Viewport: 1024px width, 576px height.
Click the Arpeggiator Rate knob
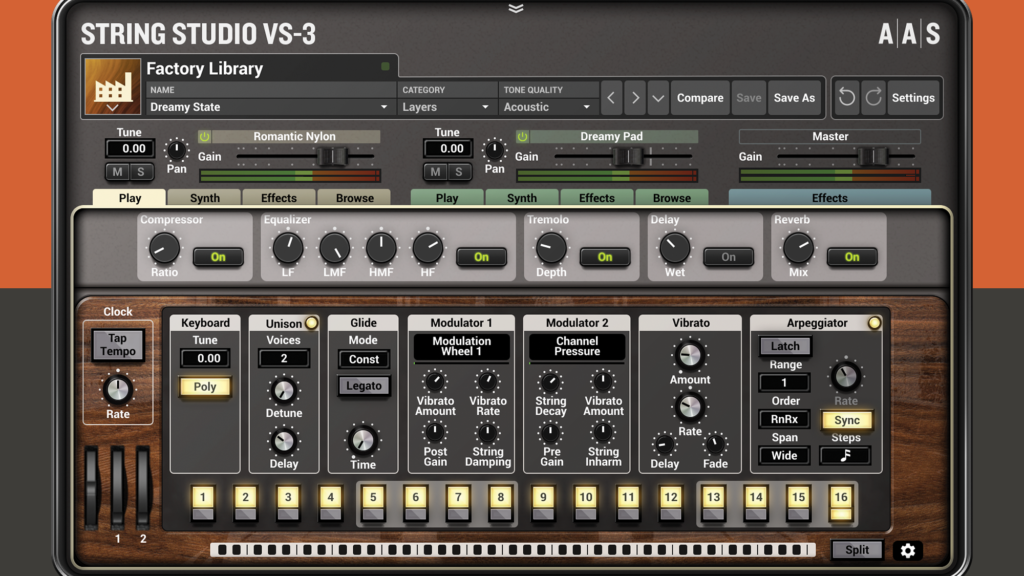click(846, 376)
